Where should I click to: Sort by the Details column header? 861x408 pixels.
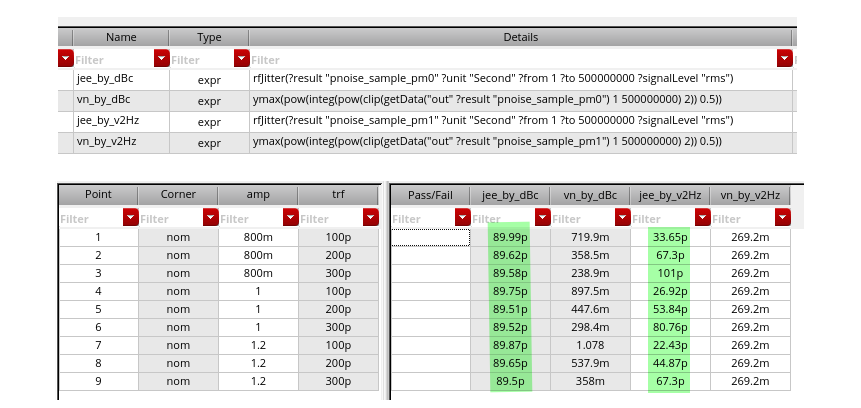(x=522, y=37)
